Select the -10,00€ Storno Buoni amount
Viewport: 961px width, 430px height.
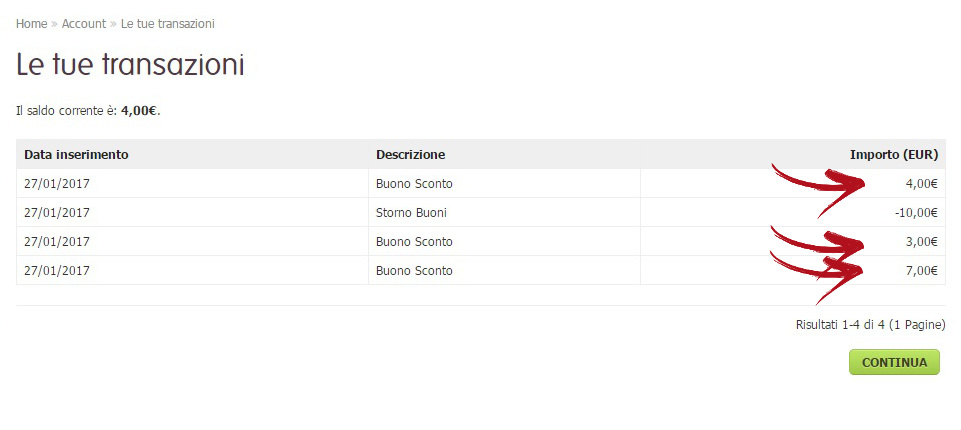[916, 213]
